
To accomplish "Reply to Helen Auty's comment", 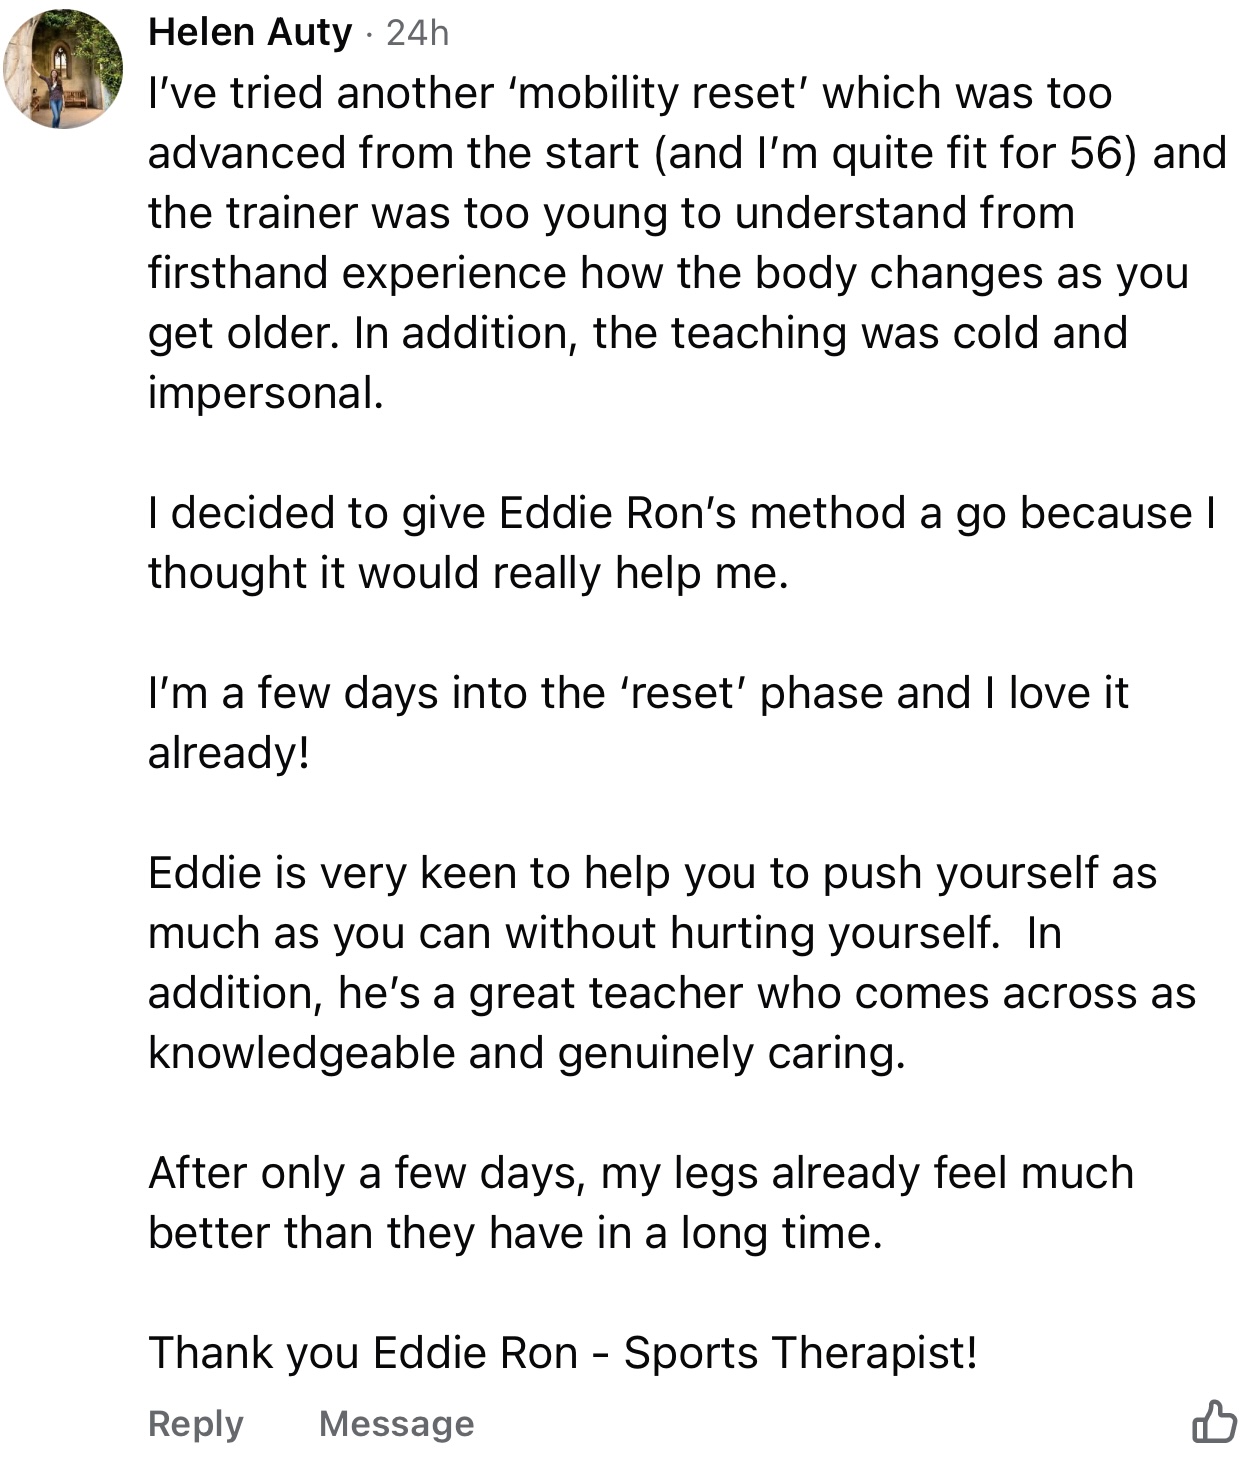I will coord(196,1423).
